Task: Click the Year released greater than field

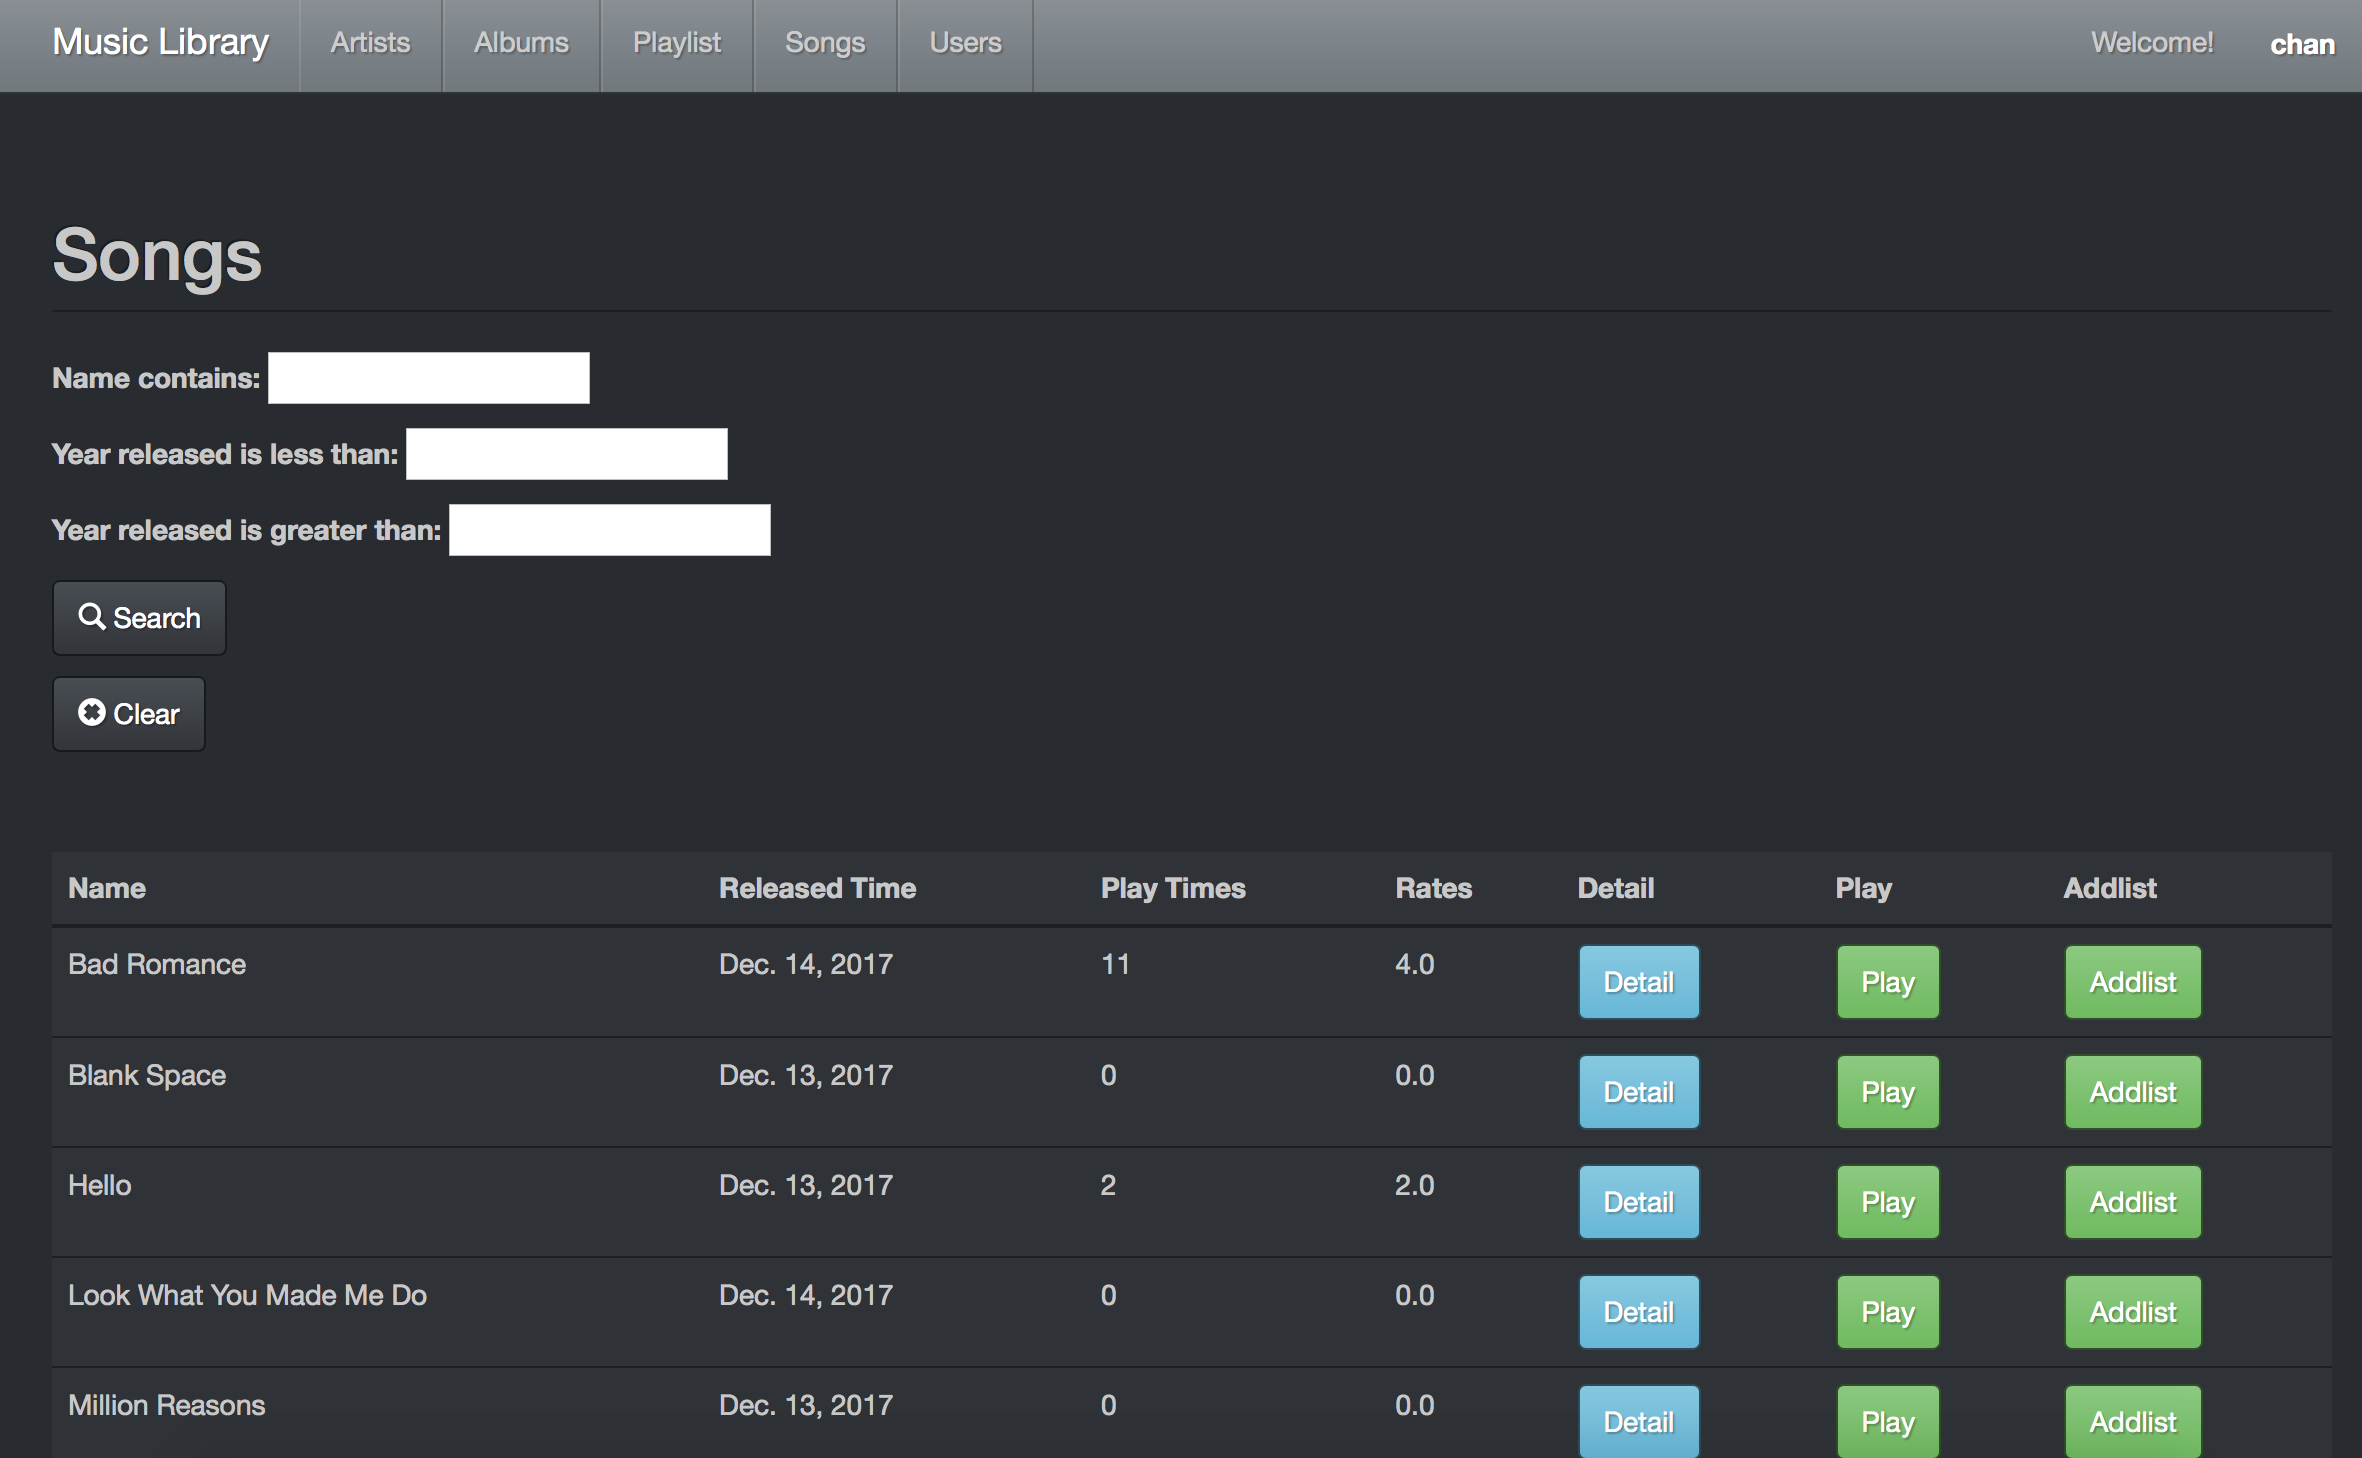Action: click(609, 530)
